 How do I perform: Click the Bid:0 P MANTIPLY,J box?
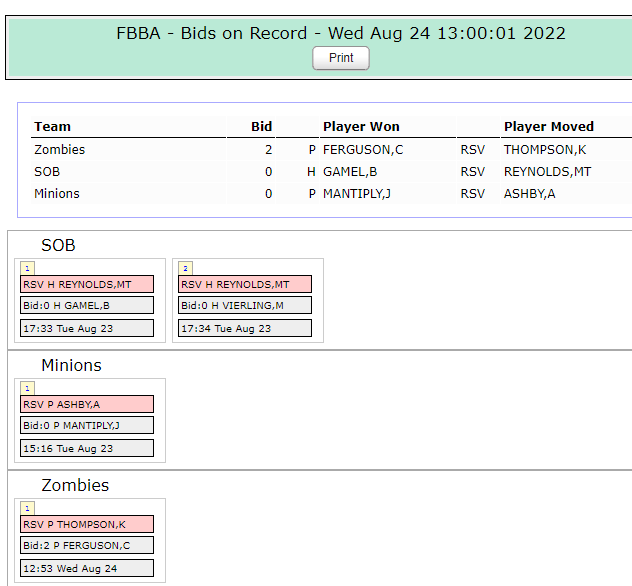pyautogui.click(x=87, y=425)
